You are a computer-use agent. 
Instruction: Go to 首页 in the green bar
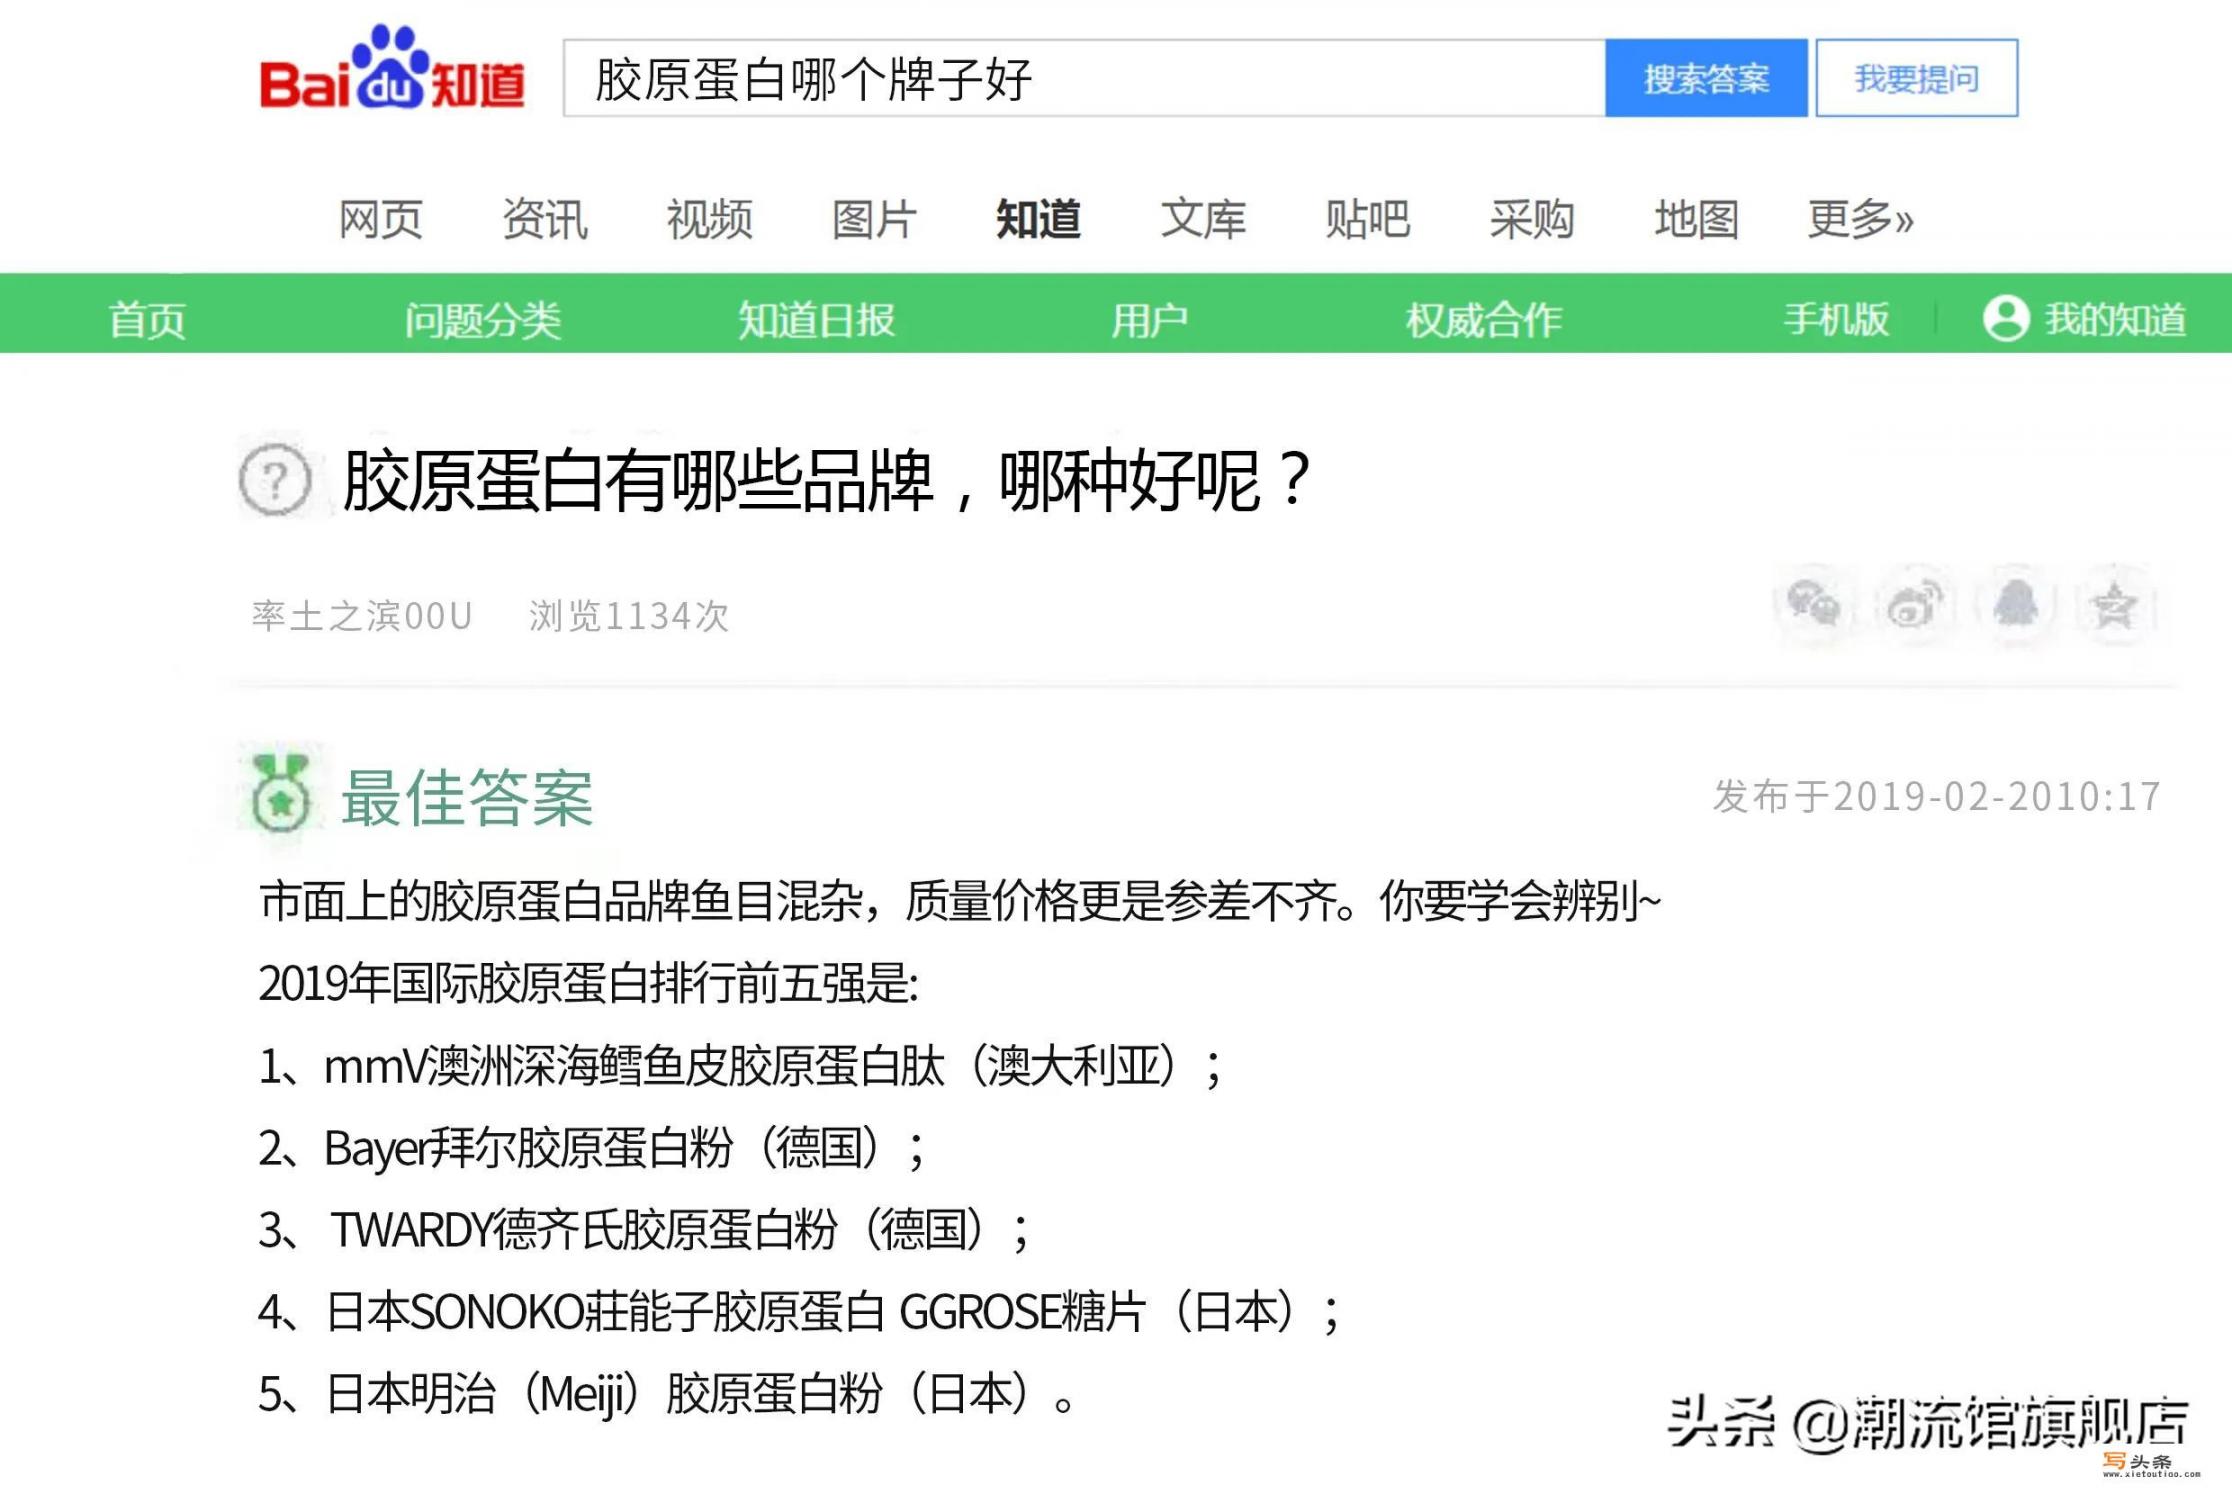point(147,320)
